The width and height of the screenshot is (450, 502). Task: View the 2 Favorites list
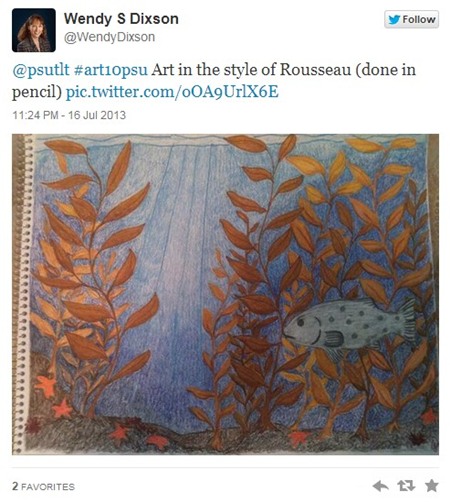coord(43,486)
